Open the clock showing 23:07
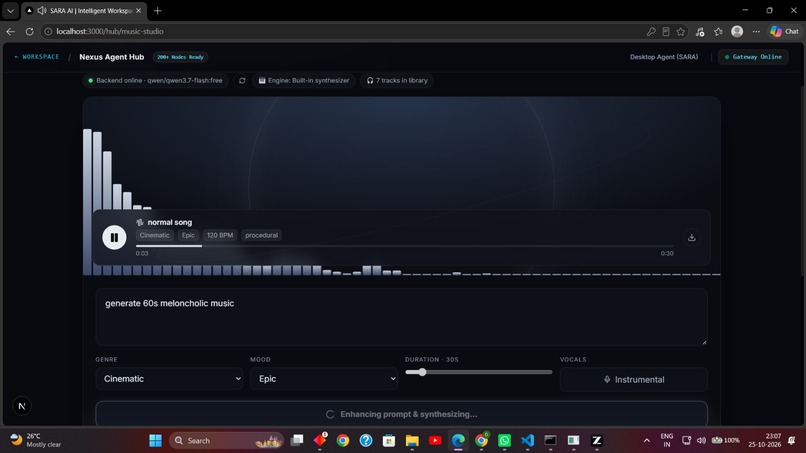Screen dimensions: 806x453 [x=765, y=441]
